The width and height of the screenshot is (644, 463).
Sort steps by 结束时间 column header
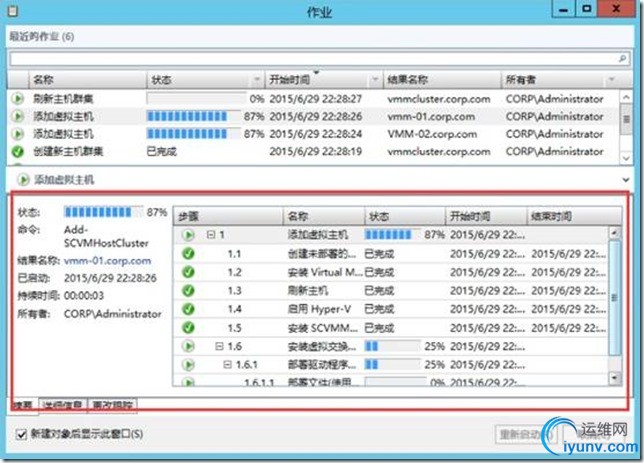[574, 216]
